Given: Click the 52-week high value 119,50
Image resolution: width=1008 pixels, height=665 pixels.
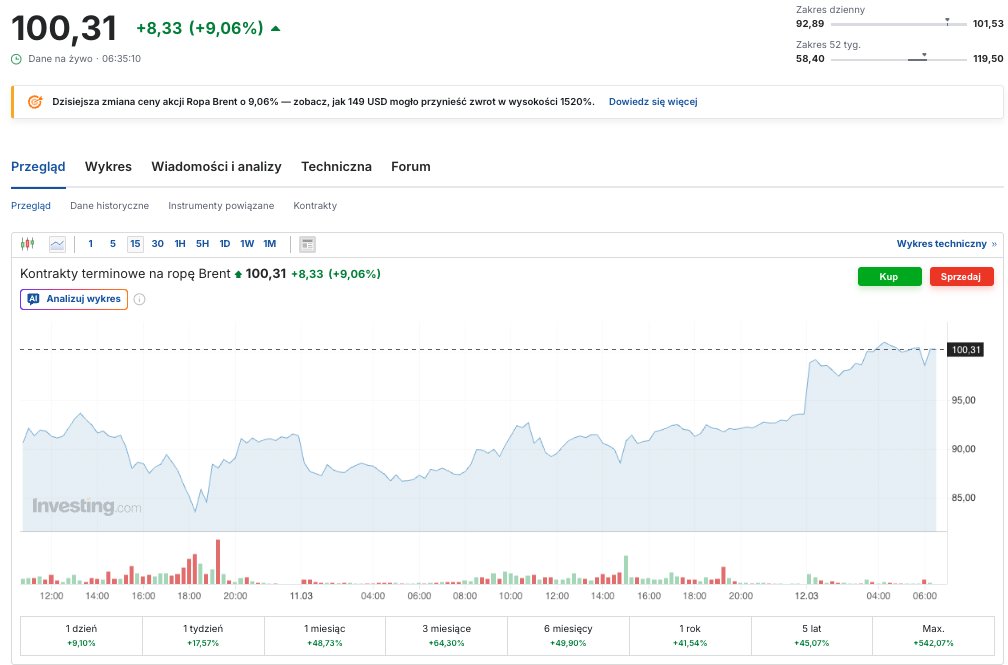Looking at the screenshot, I should click(x=988, y=59).
